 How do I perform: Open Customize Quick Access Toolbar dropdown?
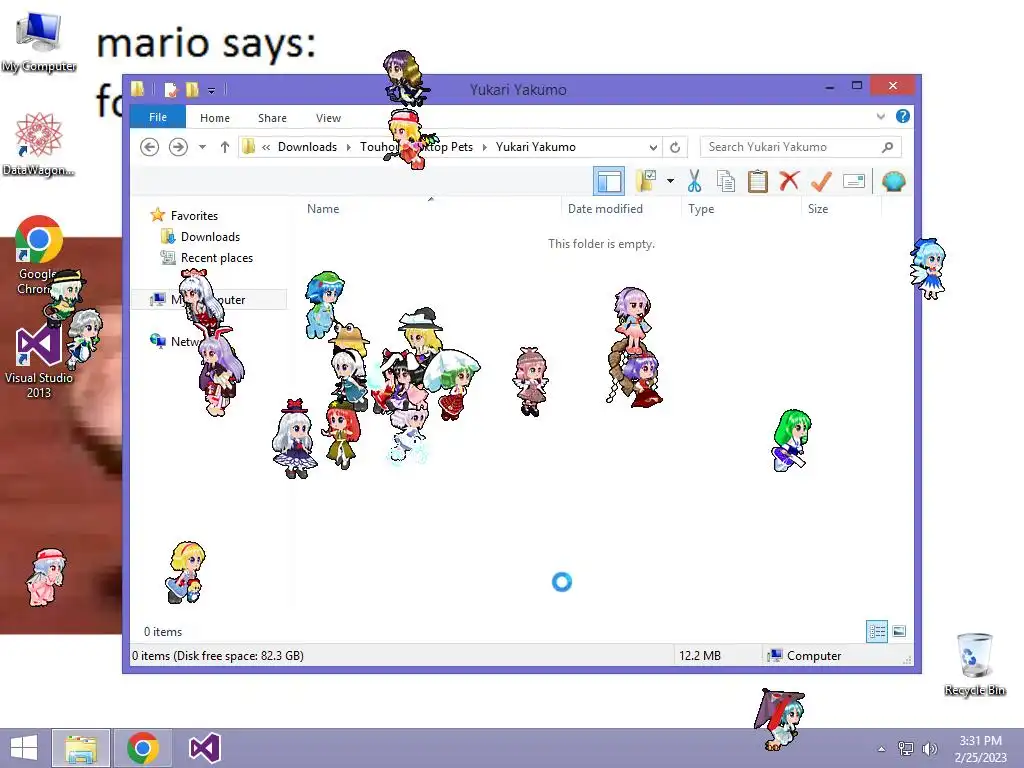(211, 90)
